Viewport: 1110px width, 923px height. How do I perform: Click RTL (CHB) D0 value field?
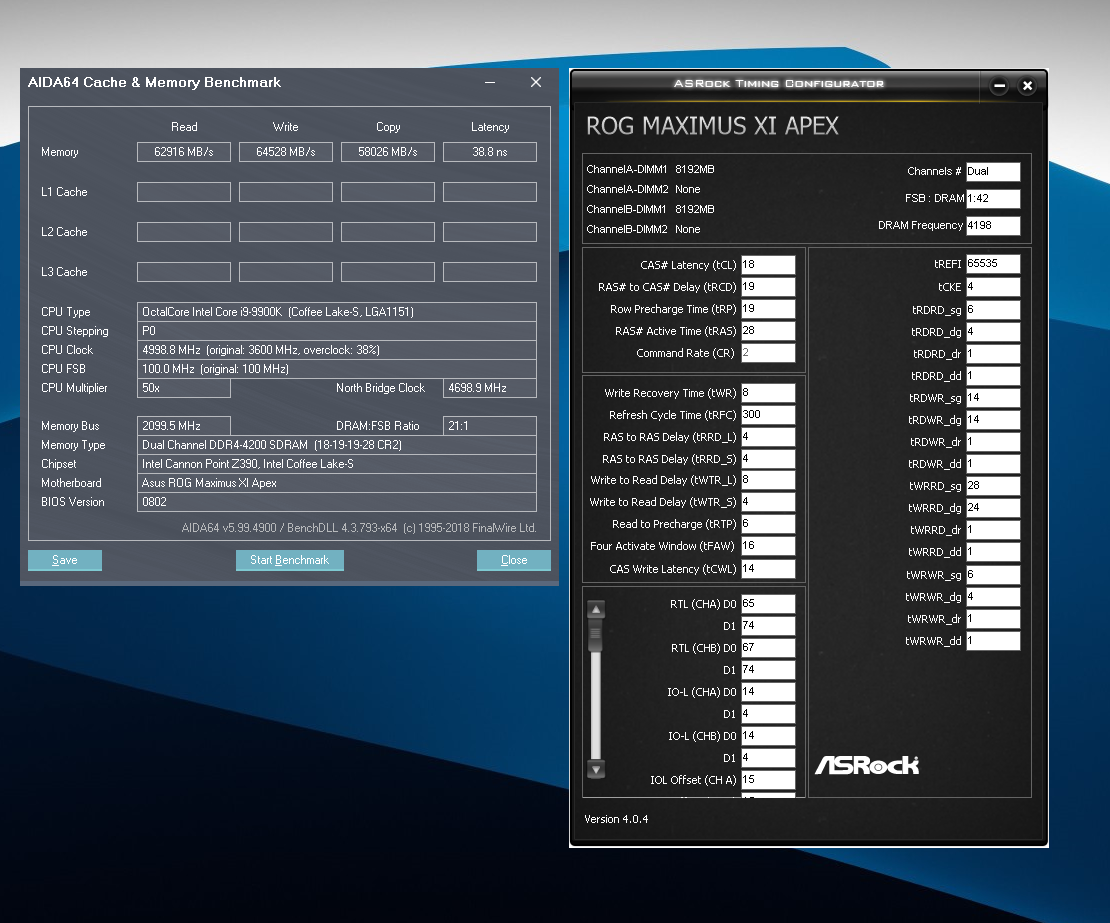point(768,648)
